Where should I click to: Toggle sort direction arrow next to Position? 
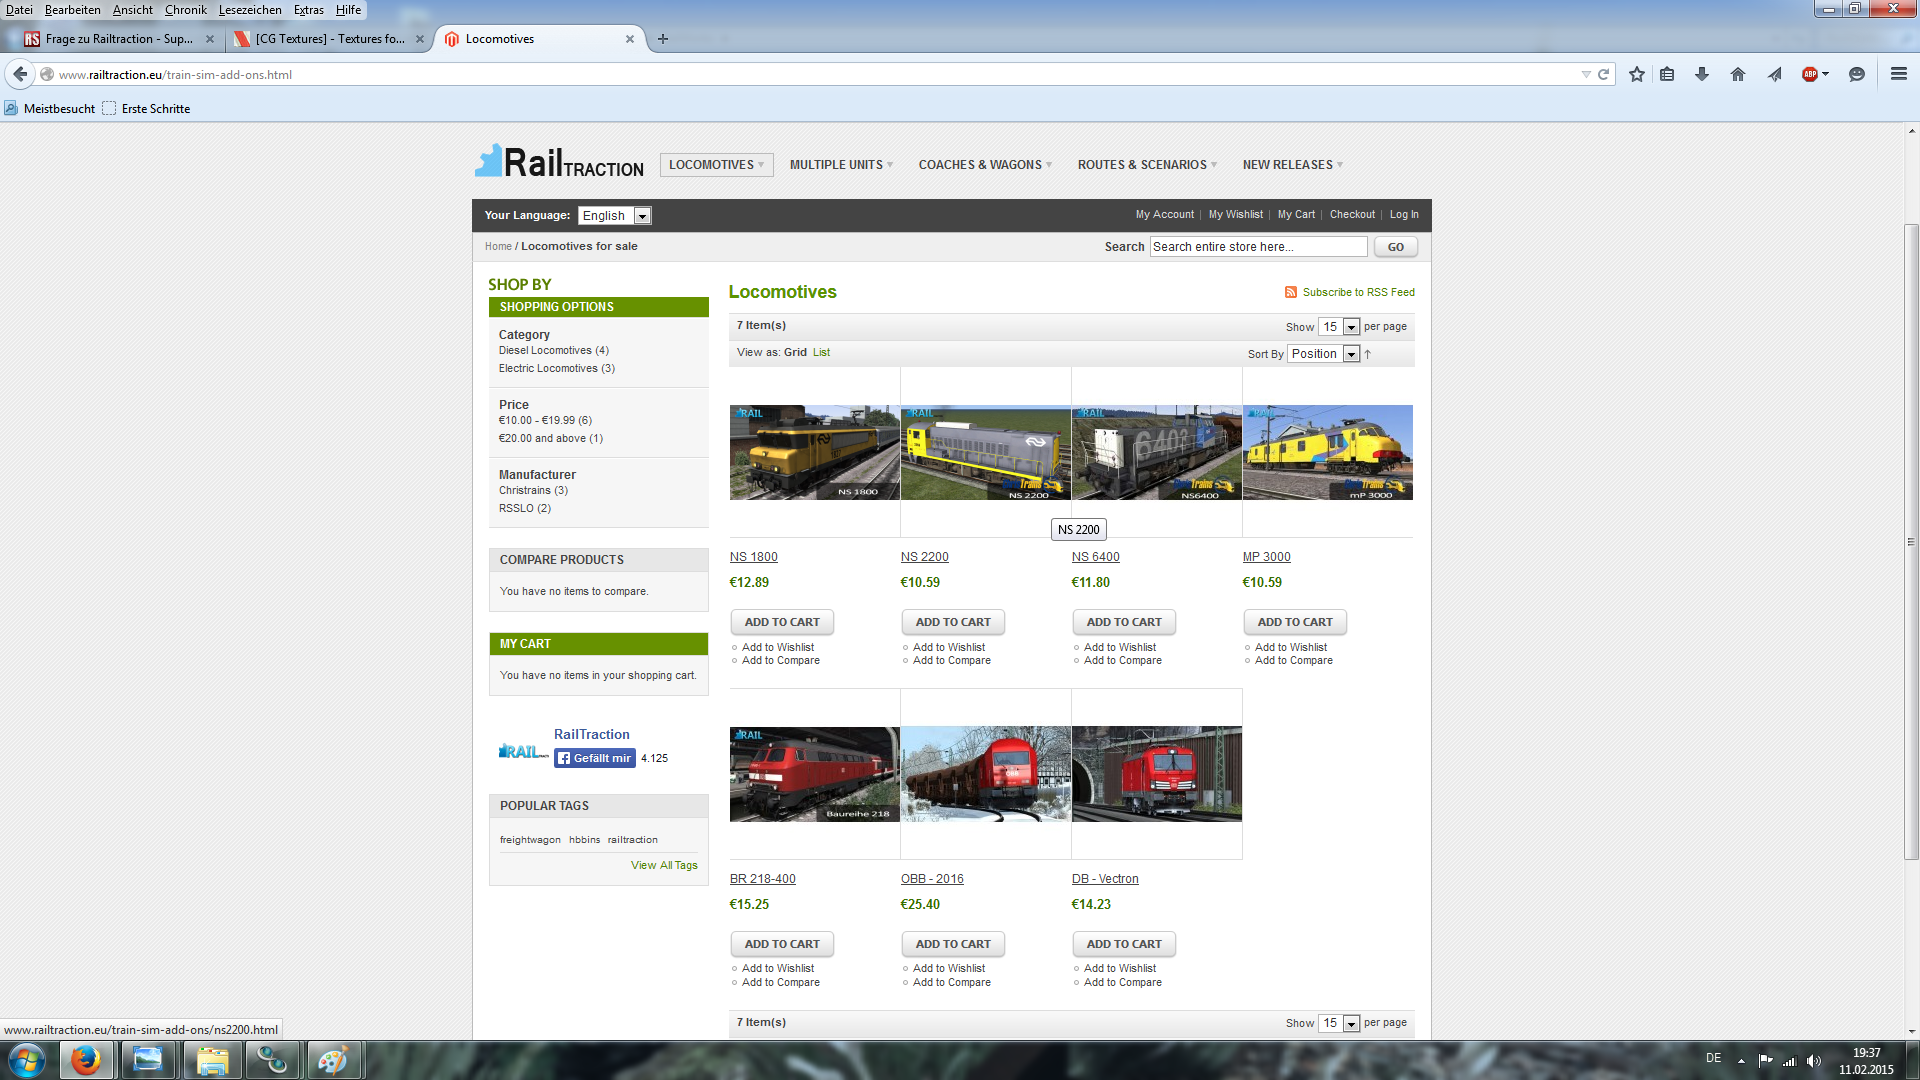click(1368, 354)
